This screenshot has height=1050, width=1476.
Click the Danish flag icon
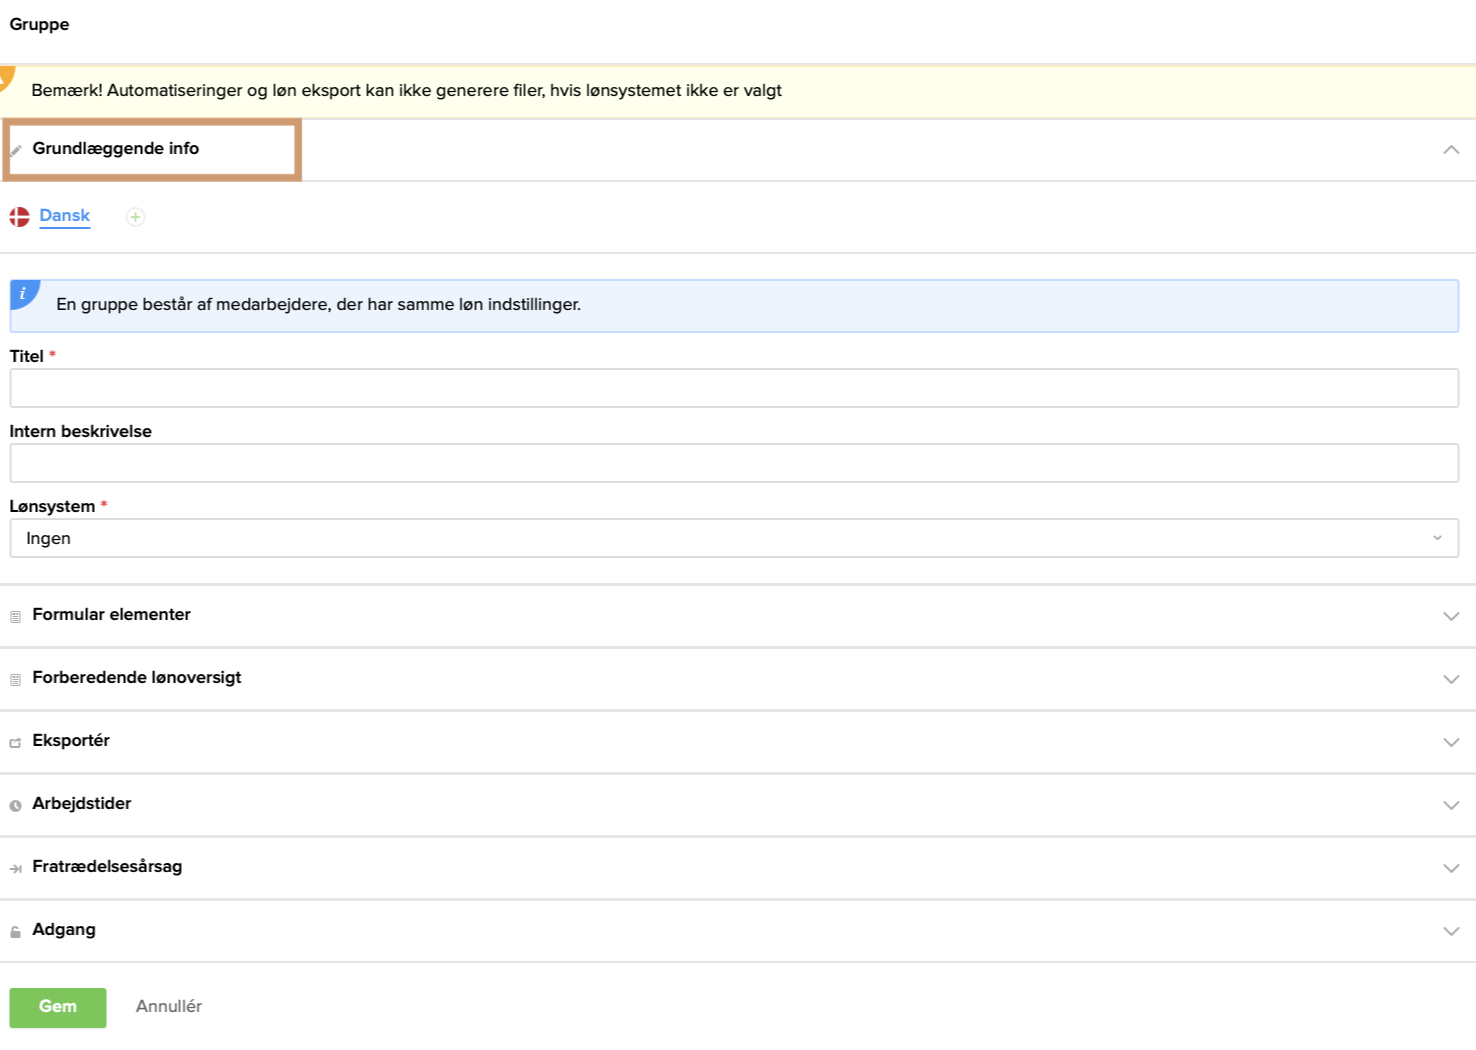click(19, 217)
